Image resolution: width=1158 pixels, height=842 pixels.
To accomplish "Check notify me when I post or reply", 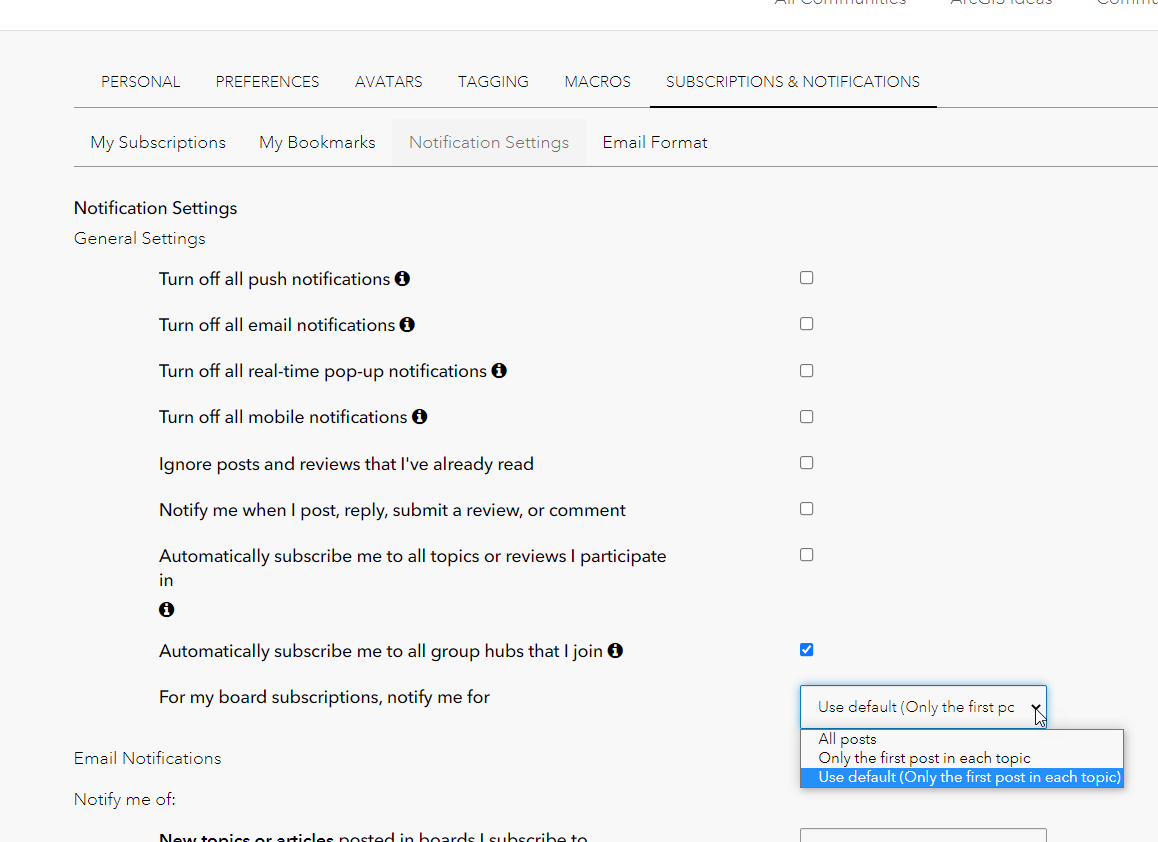I will [x=806, y=508].
